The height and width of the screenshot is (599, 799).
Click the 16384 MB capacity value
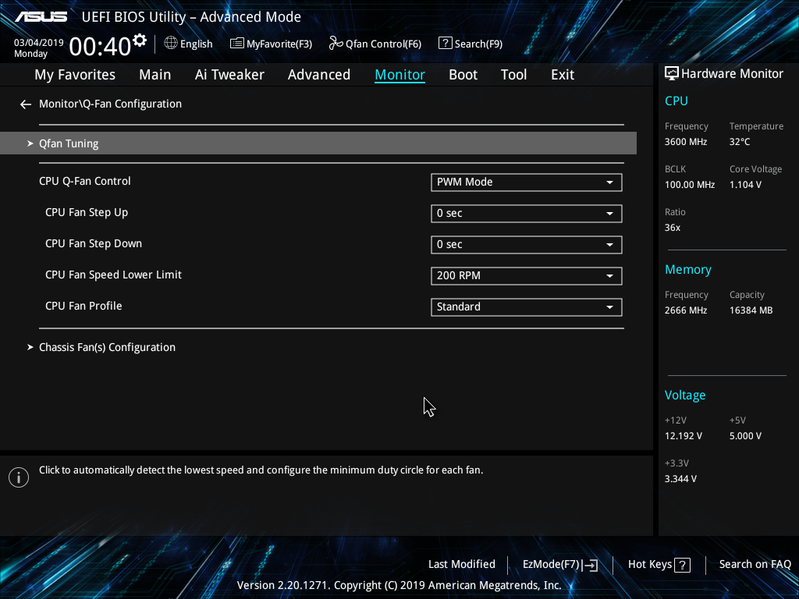[x=751, y=310]
